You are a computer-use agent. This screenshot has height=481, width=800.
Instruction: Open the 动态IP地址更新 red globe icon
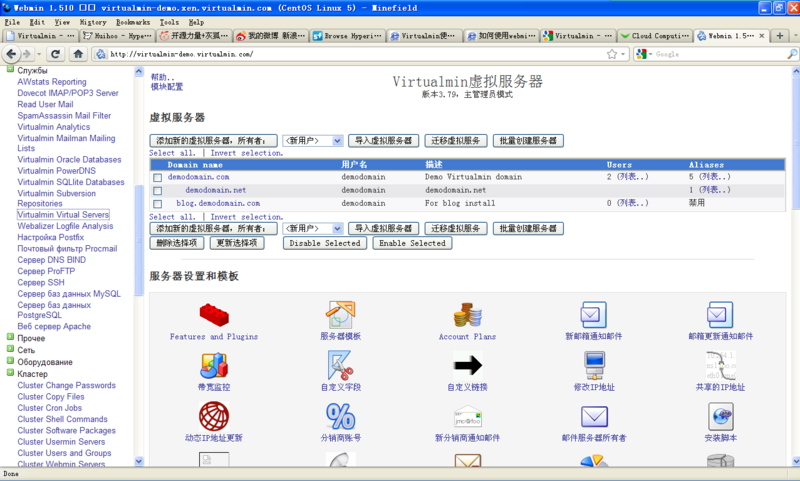(213, 415)
